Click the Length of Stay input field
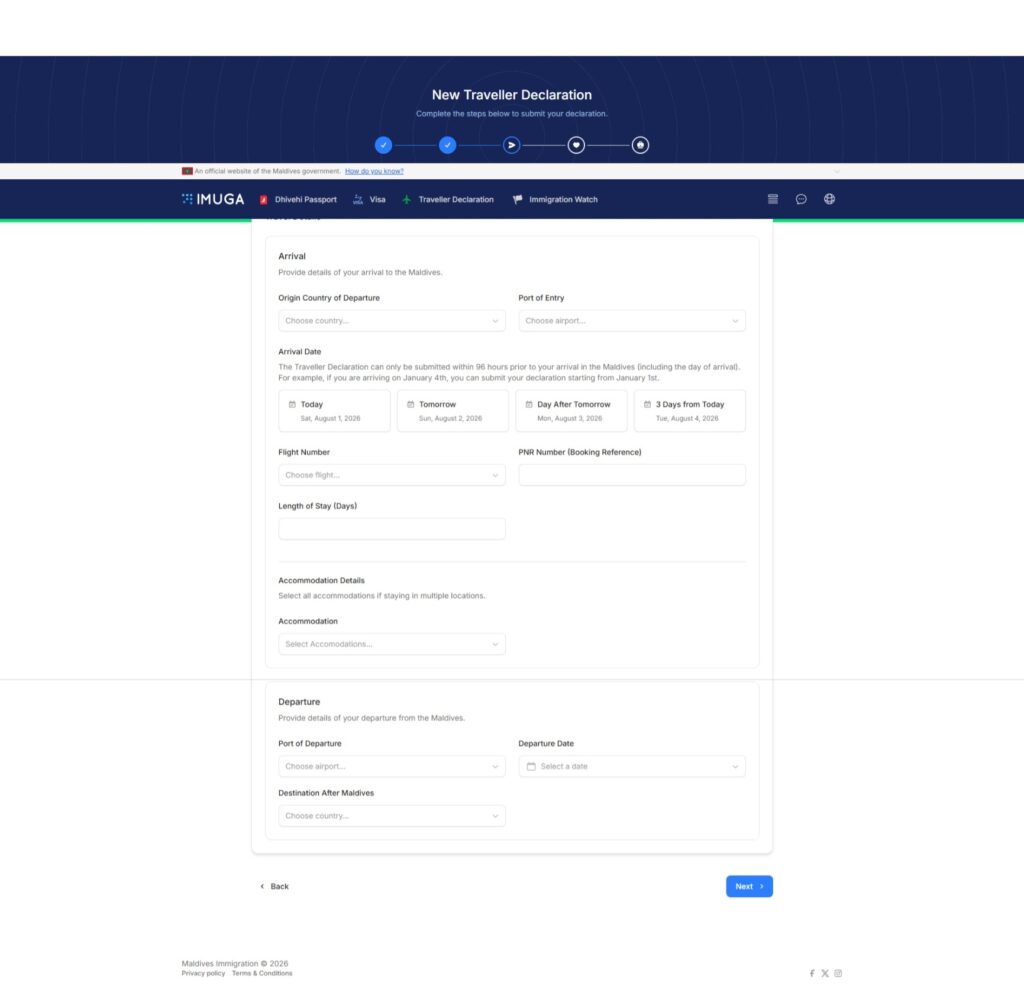Image resolution: width=1024 pixels, height=1005 pixels. tap(392, 529)
